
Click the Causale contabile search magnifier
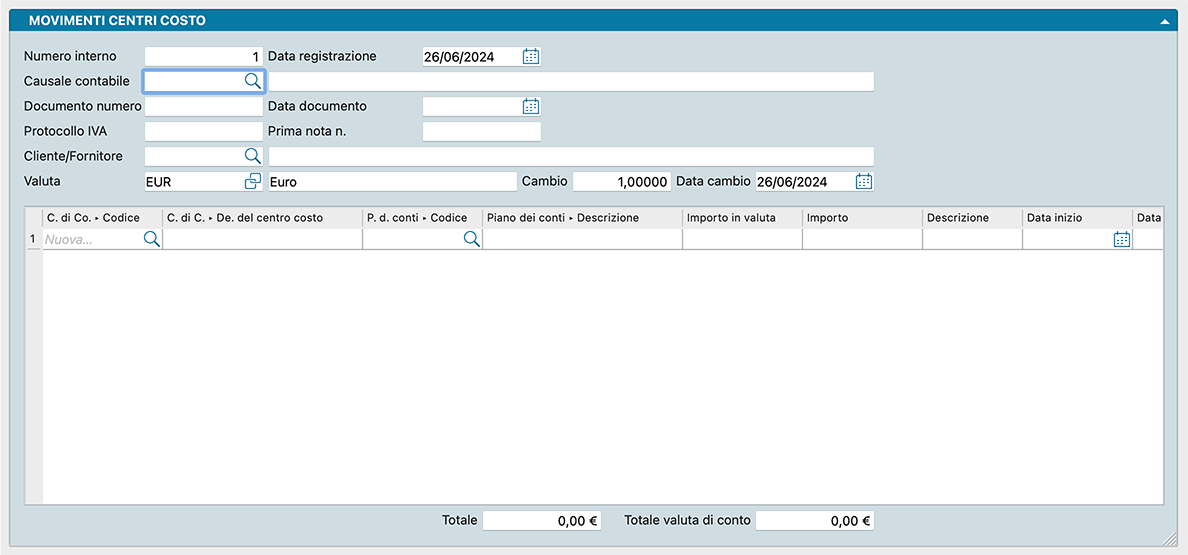(253, 81)
